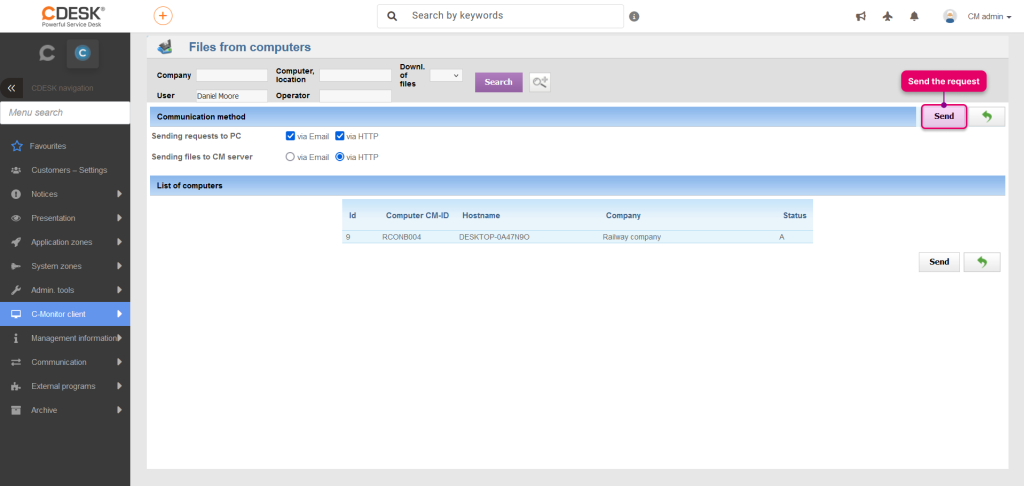Click the Application zones rocket icon
1024x486 pixels.
pyautogui.click(x=16, y=242)
